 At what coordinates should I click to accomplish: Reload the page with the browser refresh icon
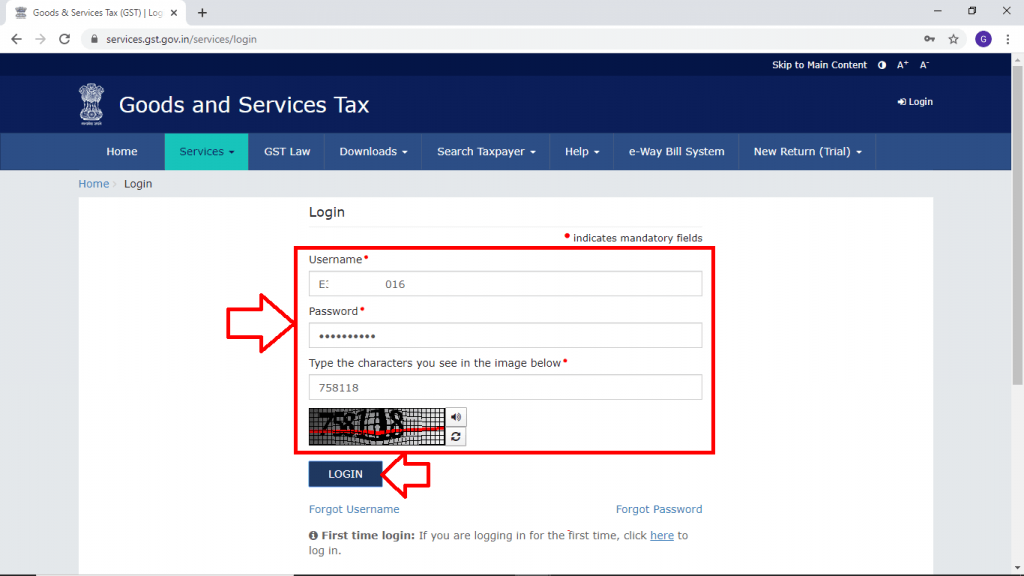(64, 39)
